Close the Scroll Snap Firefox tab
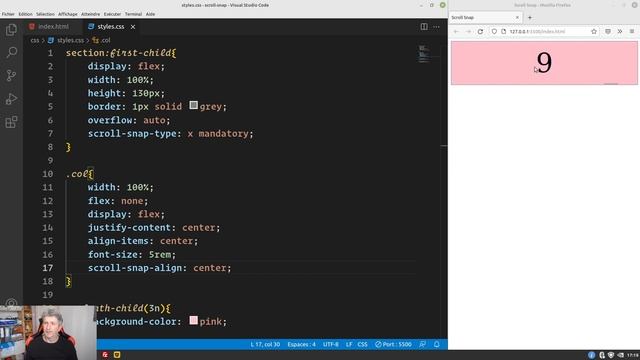This screenshot has width=640, height=360. pyautogui.click(x=517, y=18)
